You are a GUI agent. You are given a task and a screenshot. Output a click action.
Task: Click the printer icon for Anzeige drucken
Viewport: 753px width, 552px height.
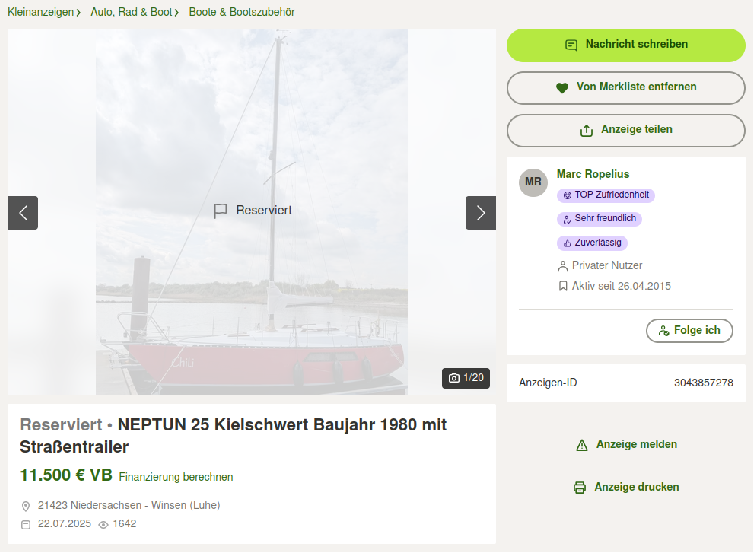(x=580, y=487)
